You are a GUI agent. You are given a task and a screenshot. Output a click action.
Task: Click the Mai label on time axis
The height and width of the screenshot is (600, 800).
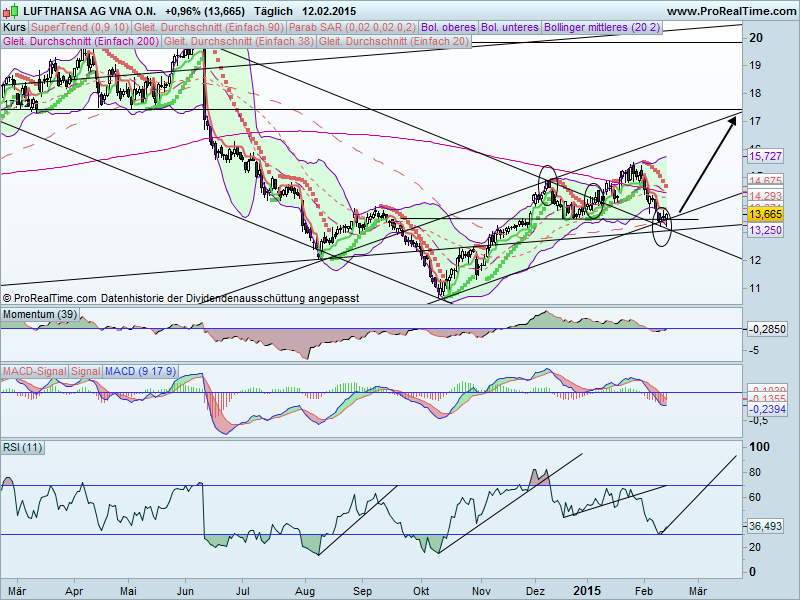tap(128, 591)
